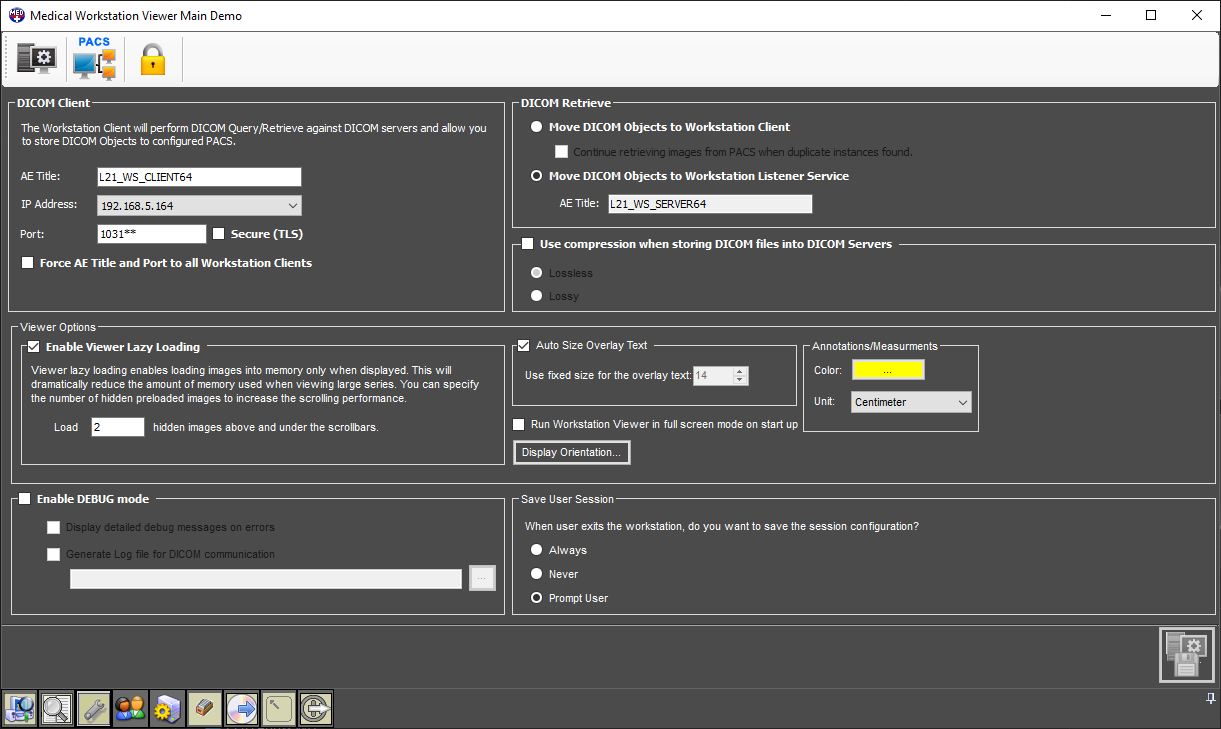Select the Always save session radio button

[537, 550]
